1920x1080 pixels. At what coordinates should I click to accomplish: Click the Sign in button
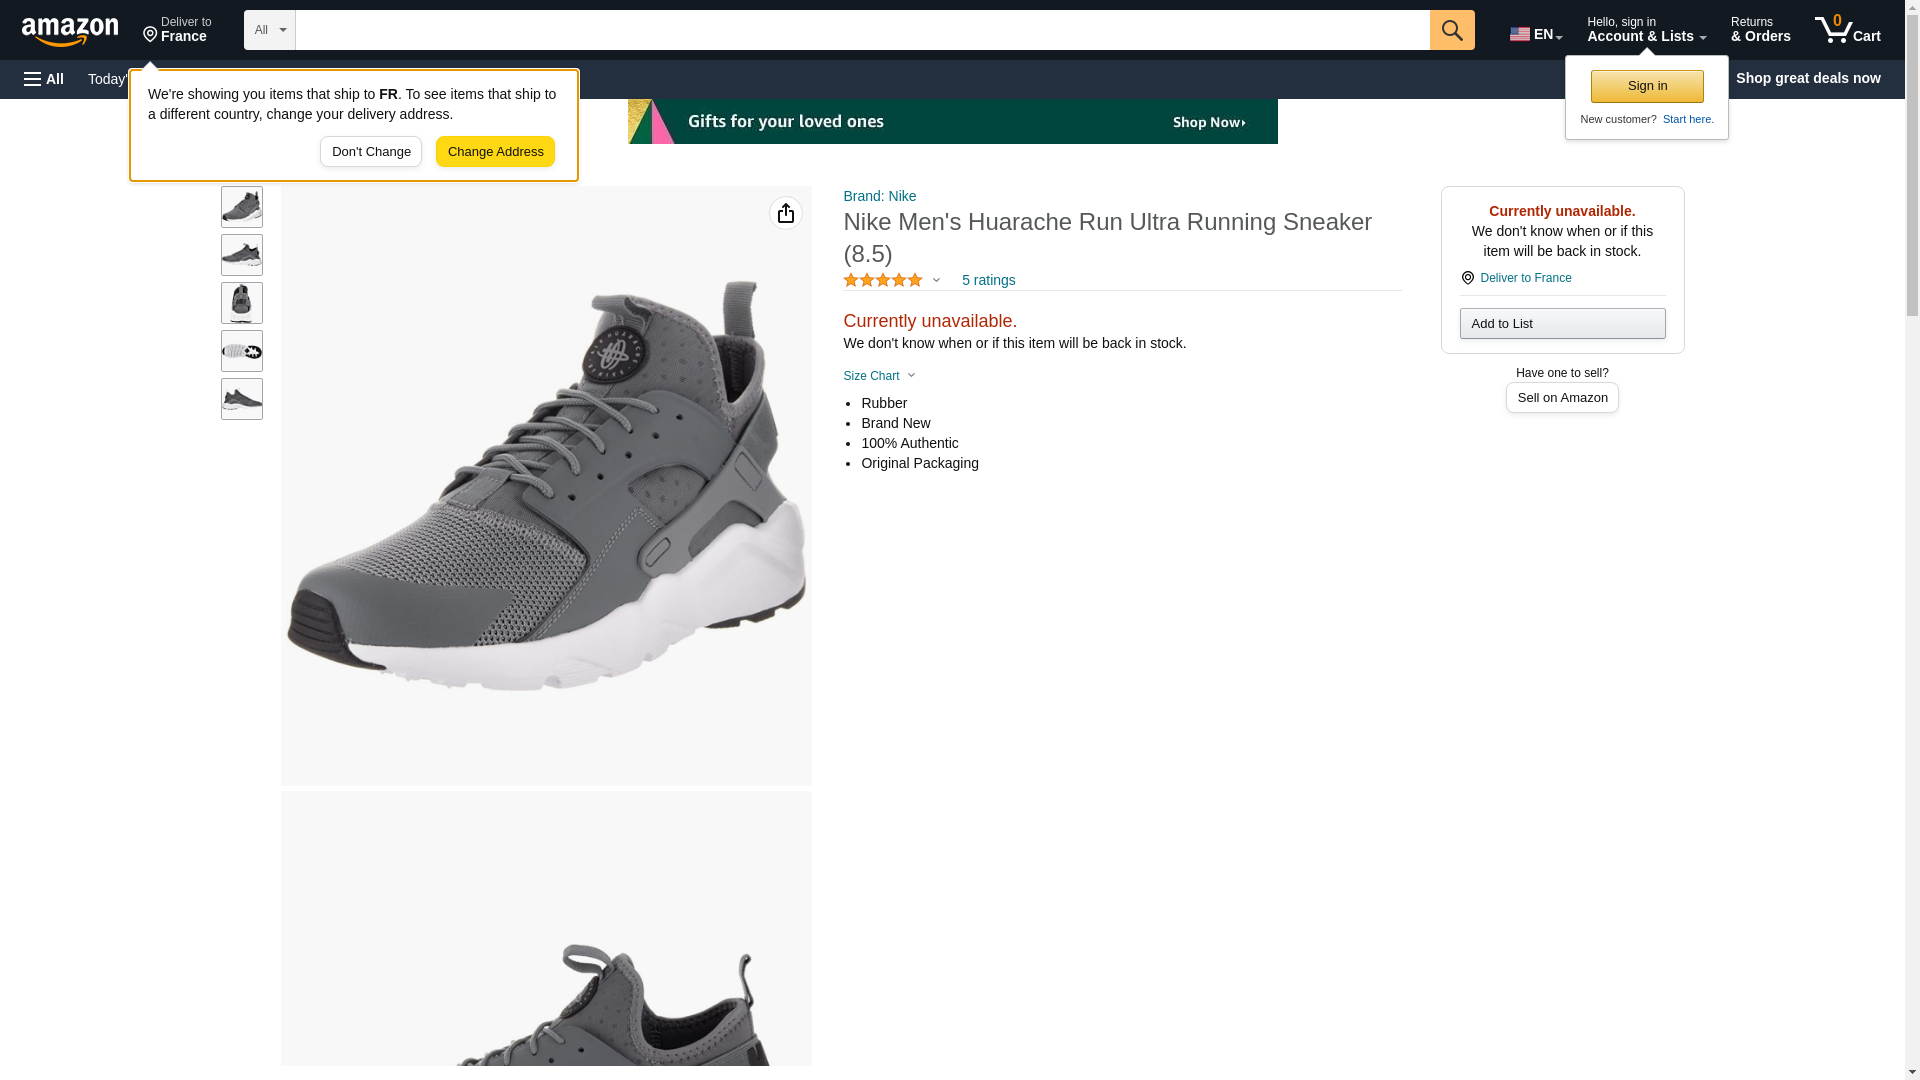1647,86
